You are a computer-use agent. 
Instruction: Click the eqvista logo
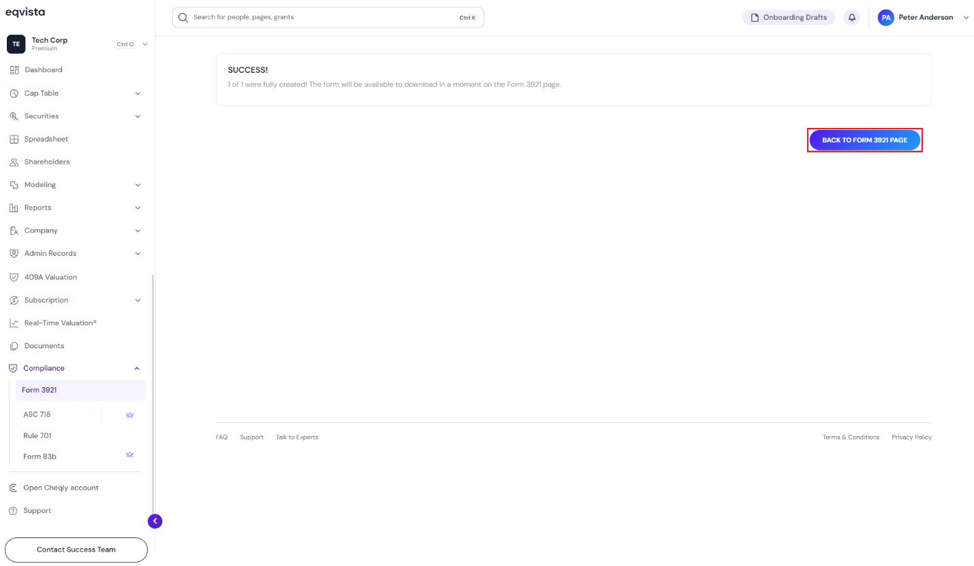(x=25, y=12)
